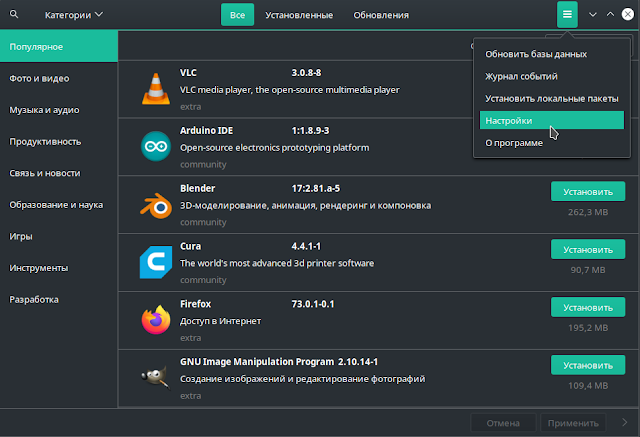Select the Arduino IDE logo icon
The height and width of the screenshot is (437, 640).
(156, 146)
